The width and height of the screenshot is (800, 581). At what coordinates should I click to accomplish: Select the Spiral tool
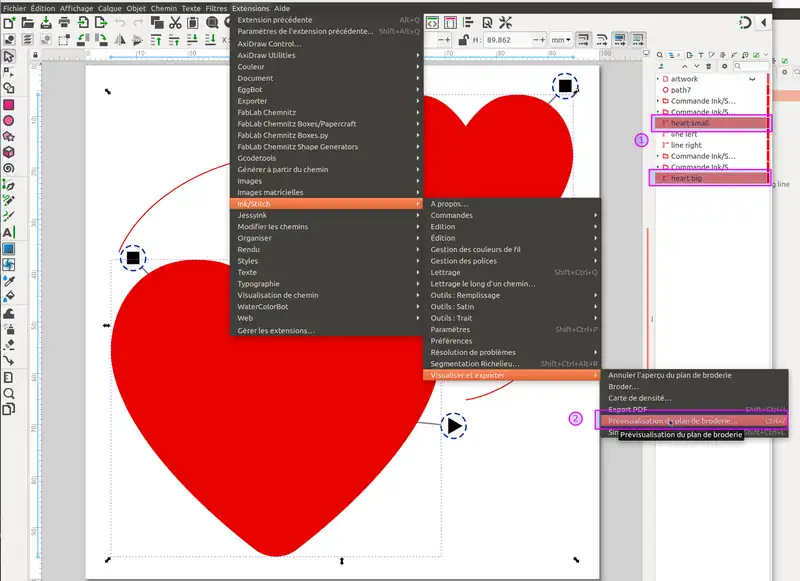coord(8,168)
